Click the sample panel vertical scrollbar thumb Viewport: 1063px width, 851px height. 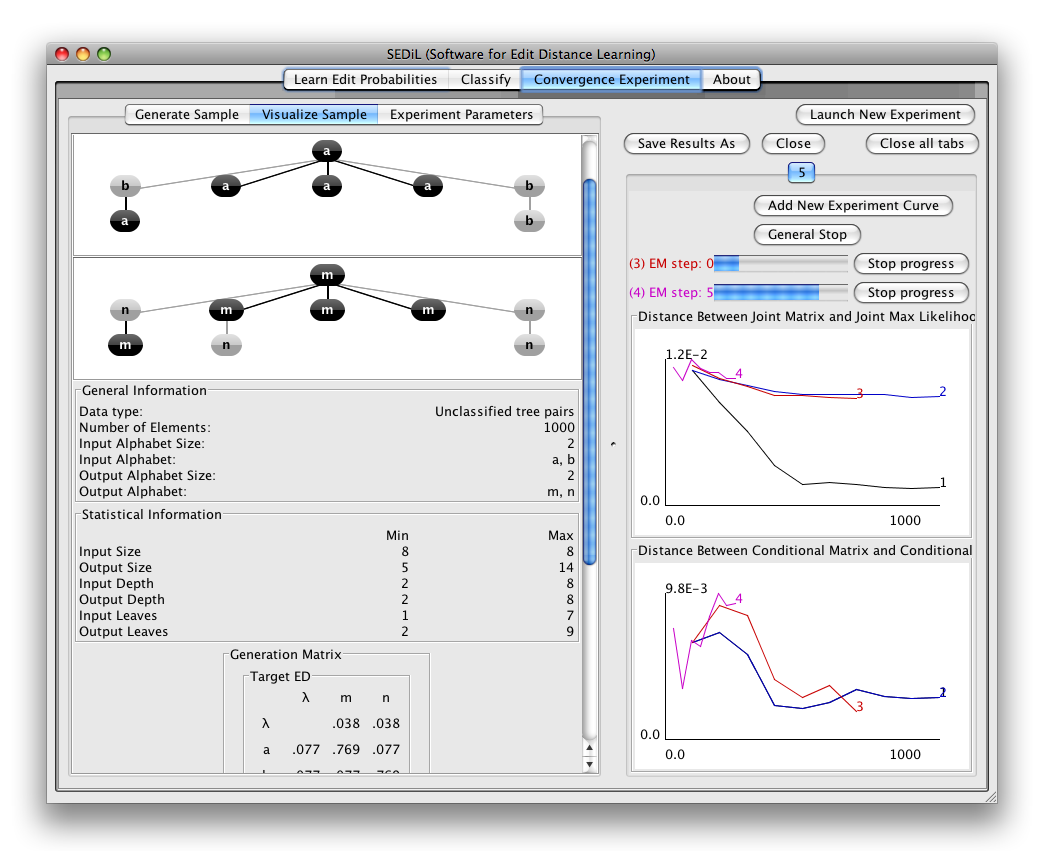(x=590, y=372)
